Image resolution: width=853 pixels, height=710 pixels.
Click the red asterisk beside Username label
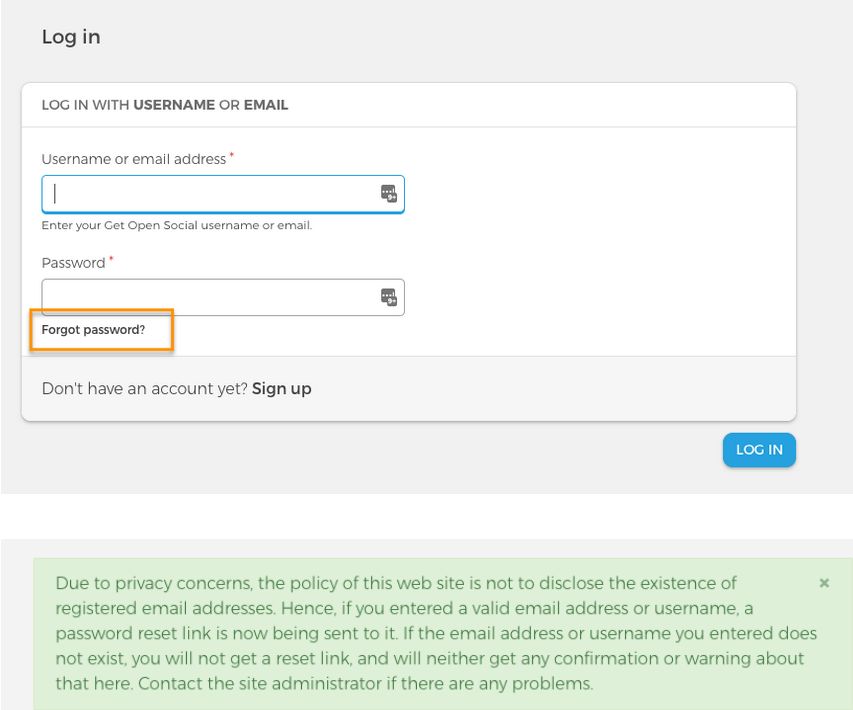(x=232, y=156)
